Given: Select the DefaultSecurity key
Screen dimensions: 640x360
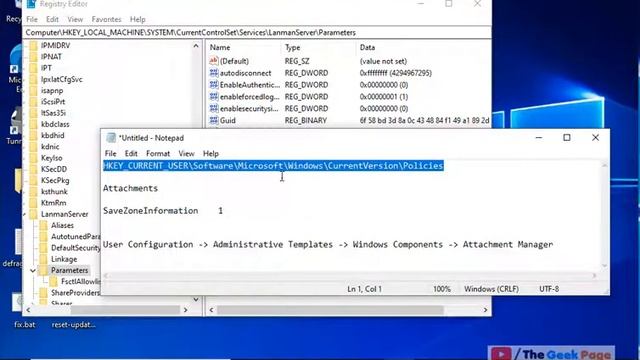Looking at the screenshot, I should click(x=75, y=248).
